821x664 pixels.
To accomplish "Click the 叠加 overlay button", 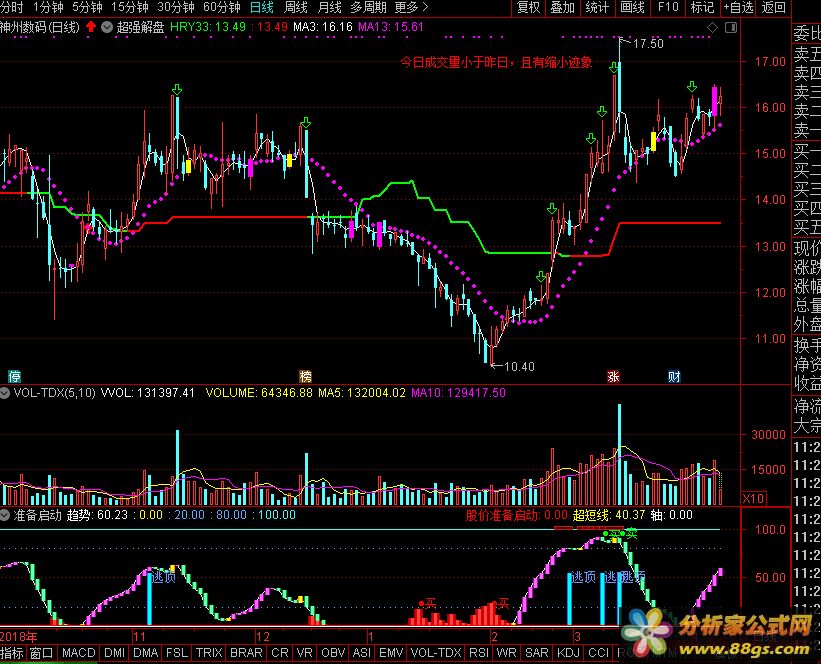I will click(x=562, y=7).
